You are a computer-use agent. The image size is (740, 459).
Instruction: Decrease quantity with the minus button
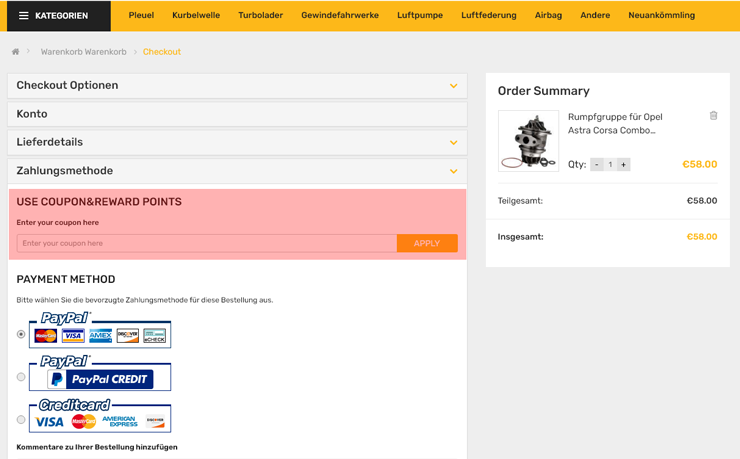[x=597, y=165]
